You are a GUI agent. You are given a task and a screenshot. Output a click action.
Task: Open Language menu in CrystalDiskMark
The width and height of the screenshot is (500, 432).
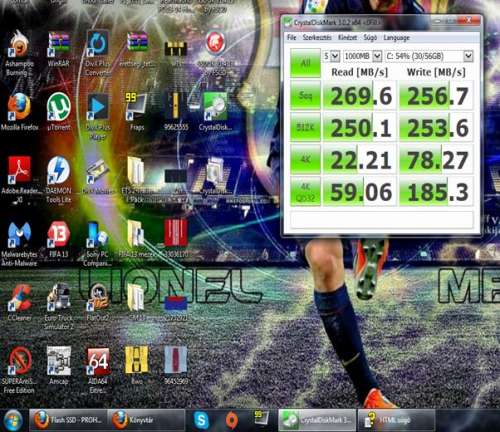pos(396,38)
